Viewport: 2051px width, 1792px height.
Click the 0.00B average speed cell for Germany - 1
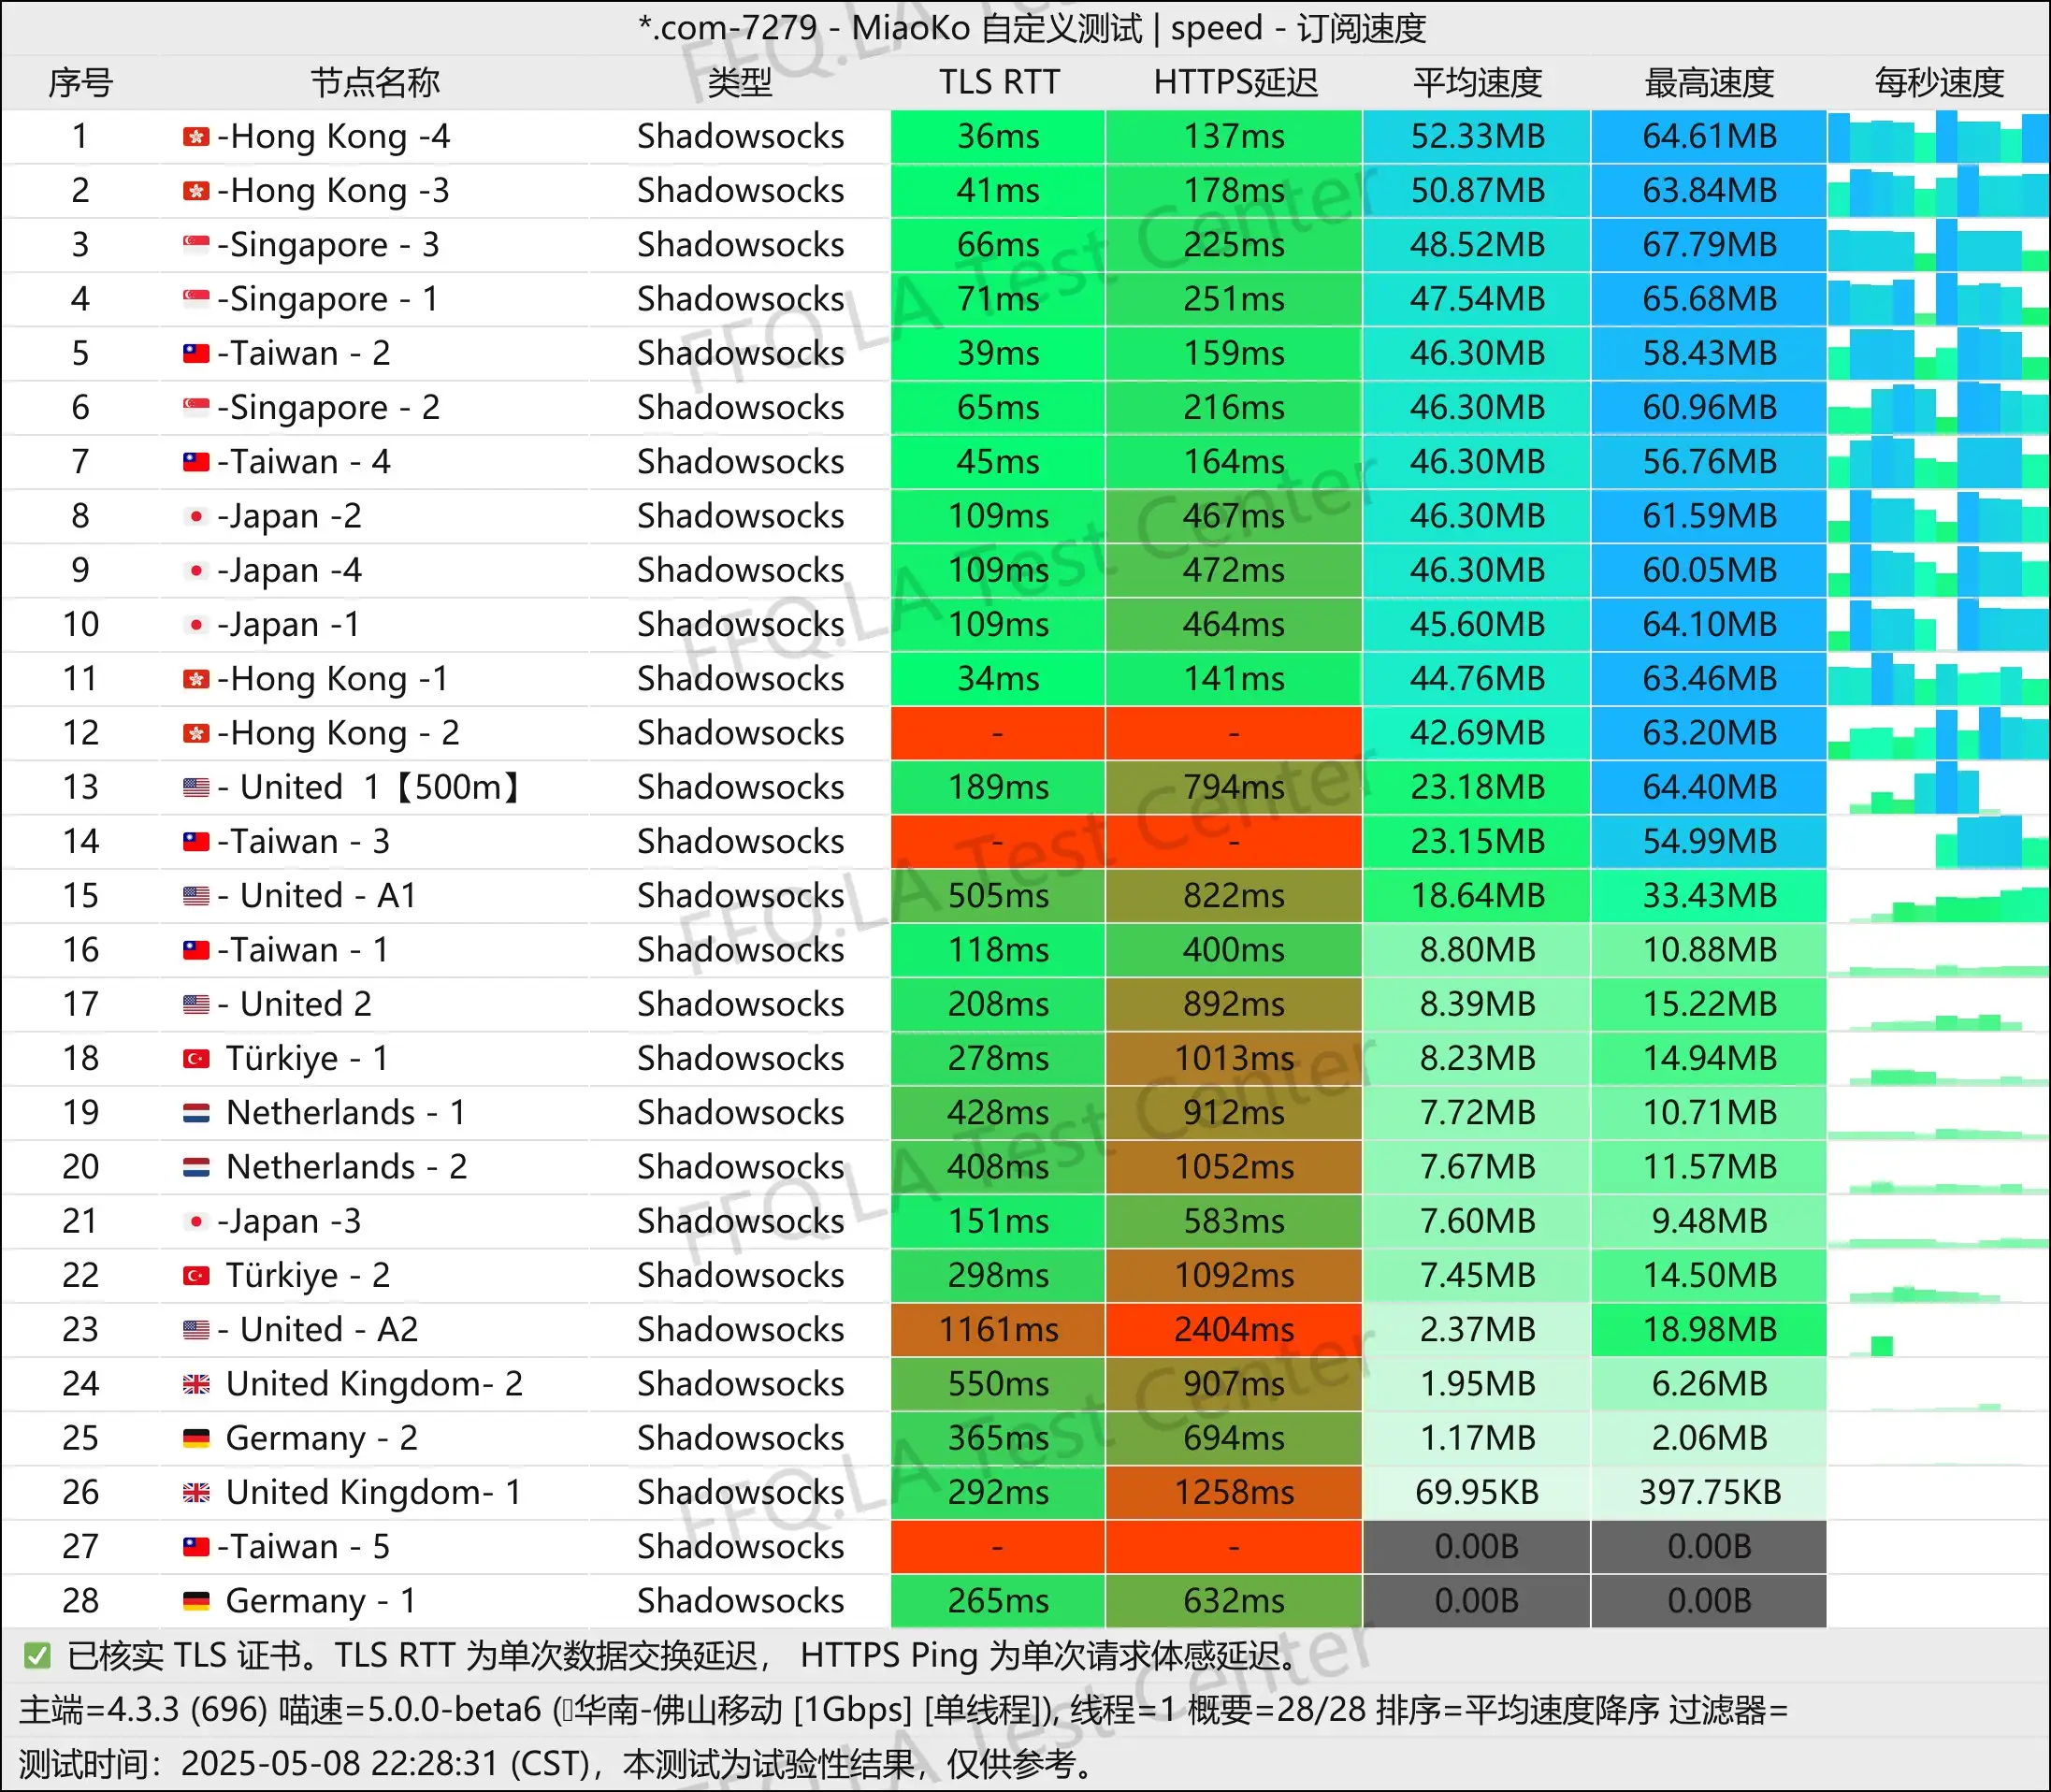[x=1477, y=1601]
